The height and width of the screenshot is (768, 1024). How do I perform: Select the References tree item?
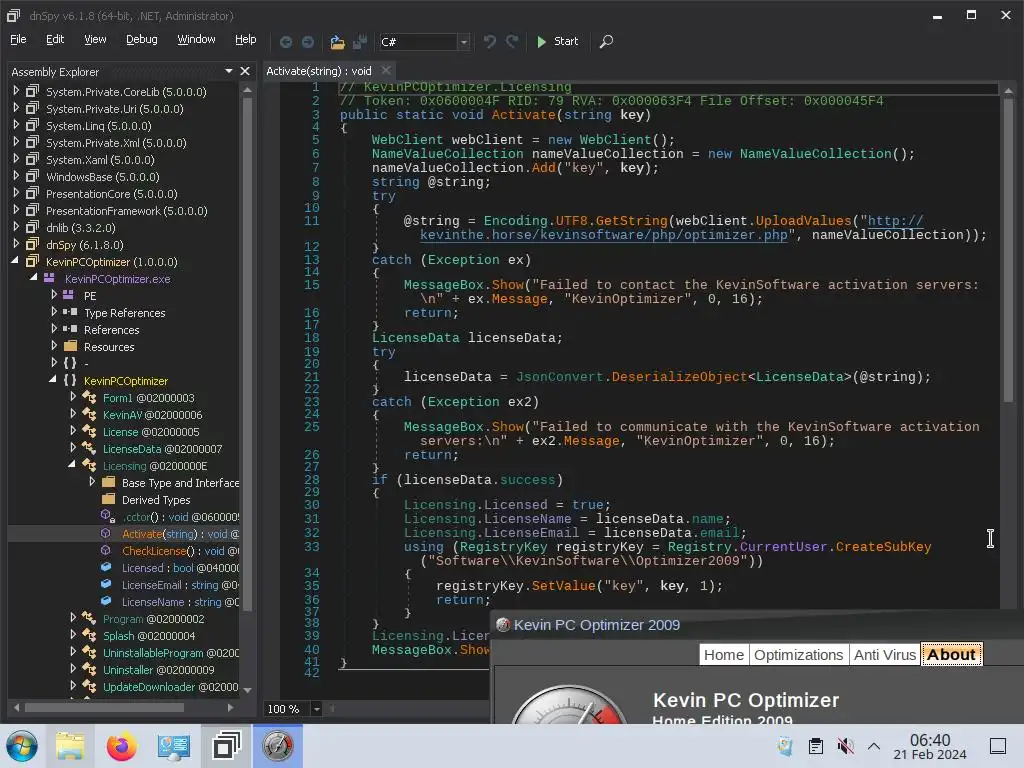(x=112, y=330)
